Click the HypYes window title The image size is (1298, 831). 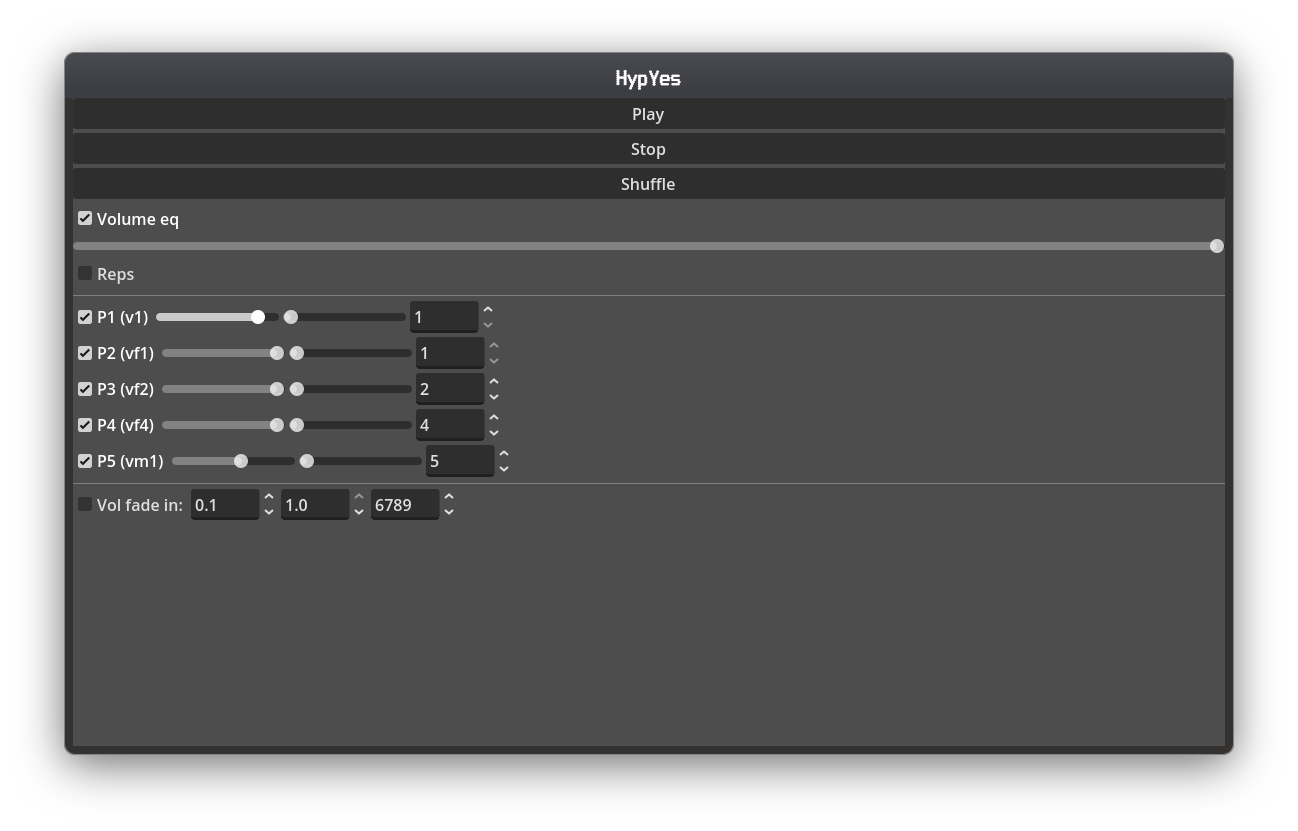648,78
